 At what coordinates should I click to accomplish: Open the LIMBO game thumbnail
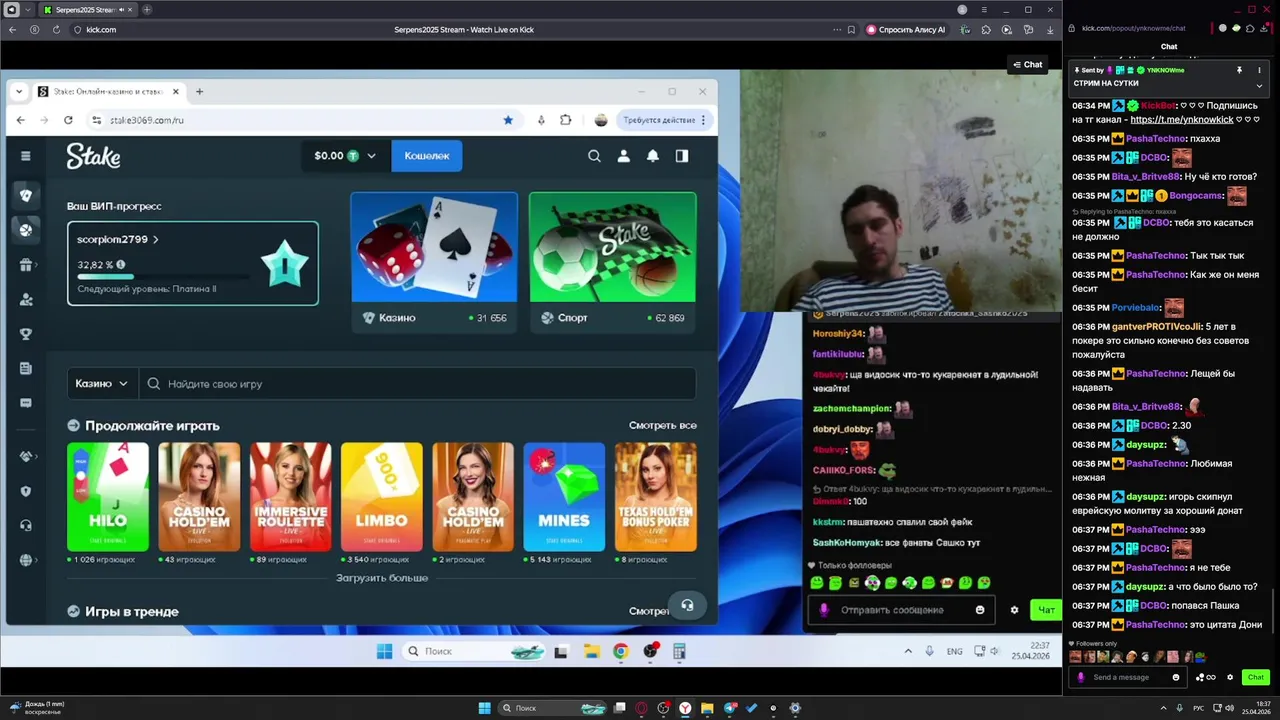(381, 497)
